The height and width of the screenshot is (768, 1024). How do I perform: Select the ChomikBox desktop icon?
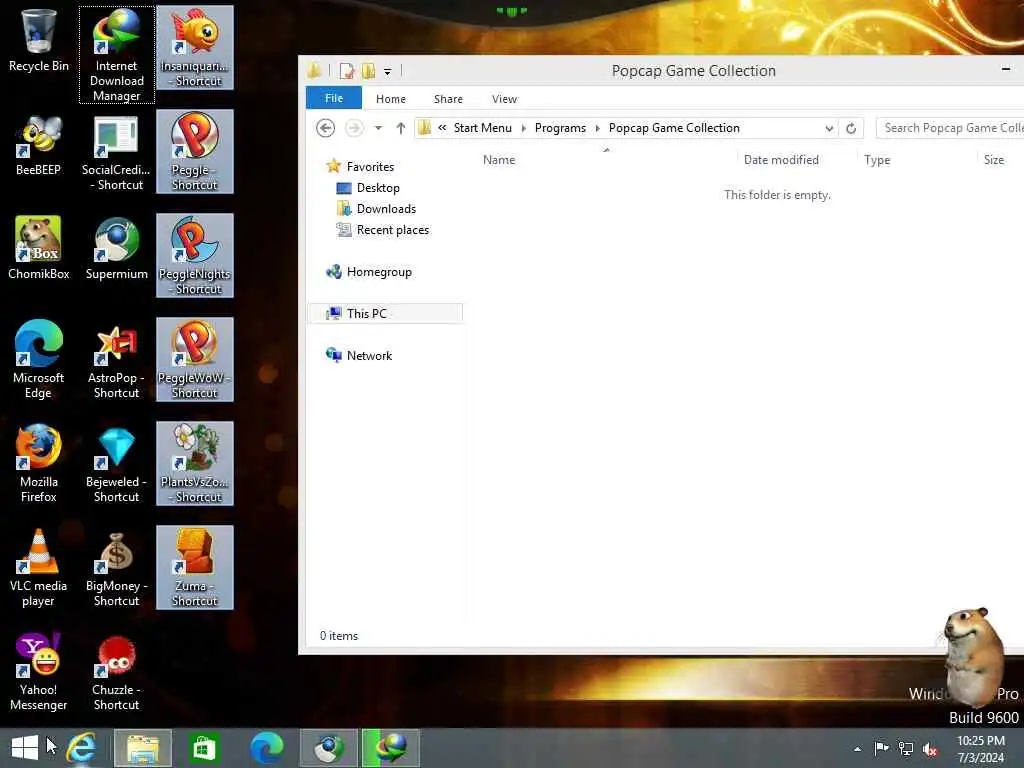pyautogui.click(x=39, y=248)
